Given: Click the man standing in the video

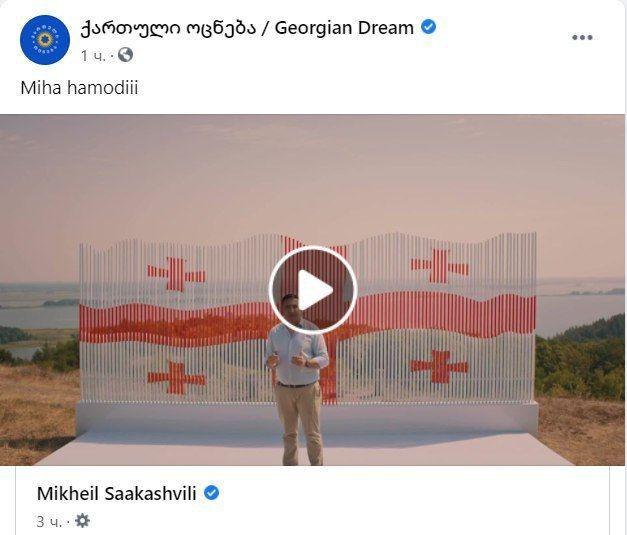Looking at the screenshot, I should pyautogui.click(x=297, y=379).
